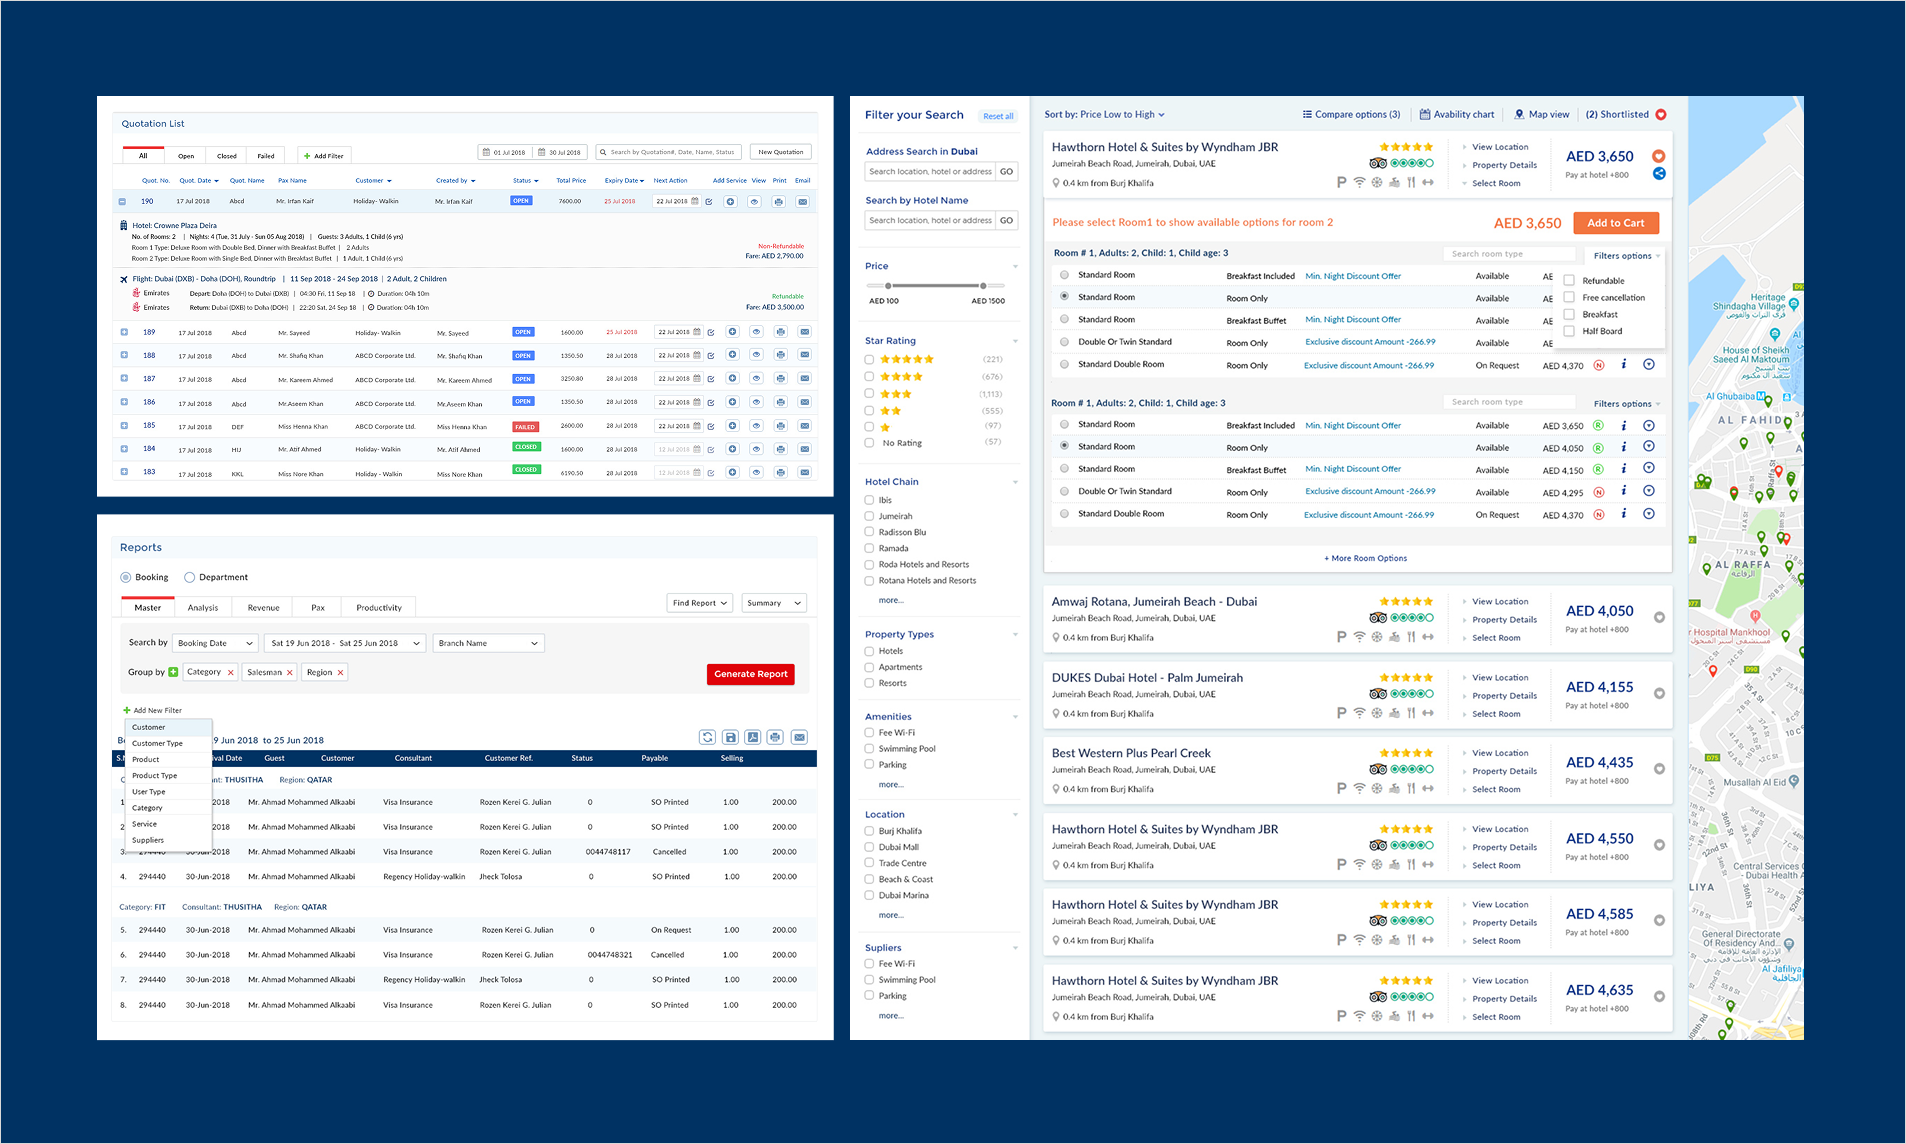1906x1144 pixels.
Task: Open the Sort by Price dropdown
Action: click(1105, 115)
